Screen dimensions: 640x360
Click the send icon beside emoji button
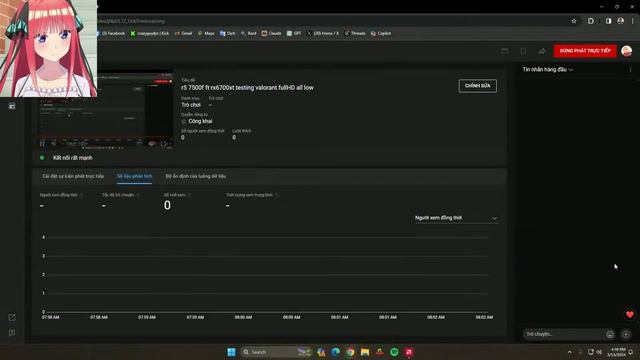pos(626,334)
